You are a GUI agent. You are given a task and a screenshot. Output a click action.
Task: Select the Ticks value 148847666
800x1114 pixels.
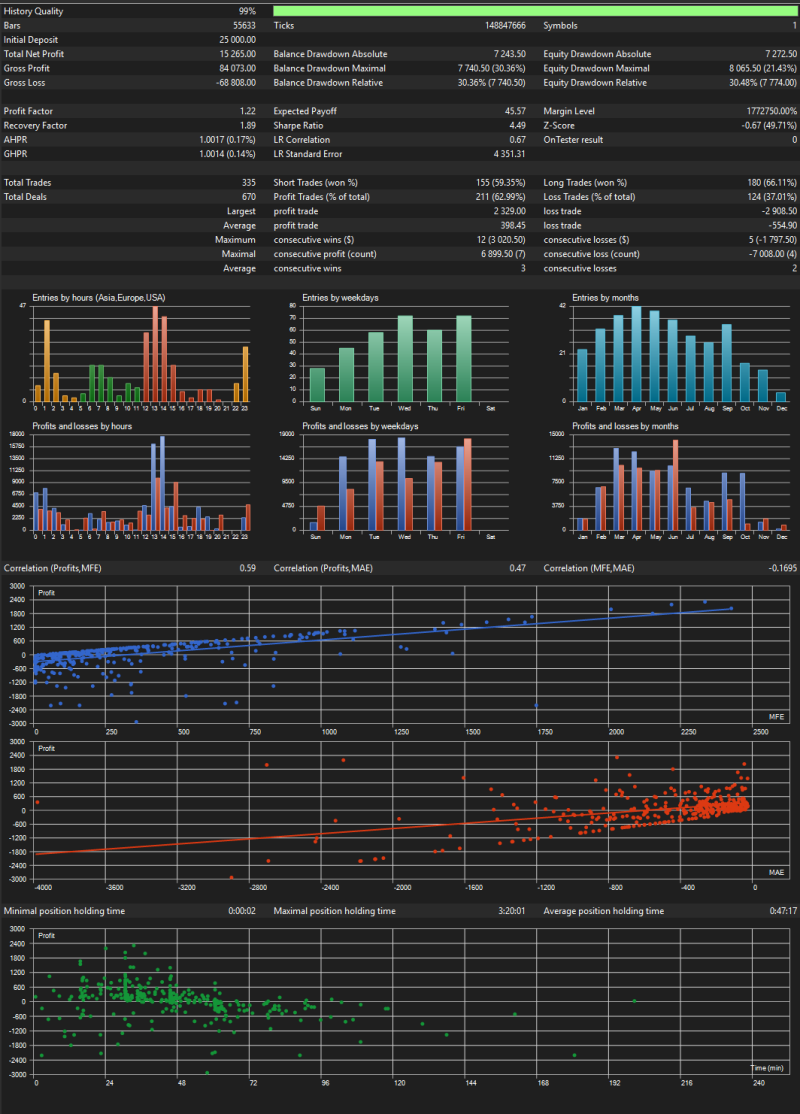tap(505, 26)
